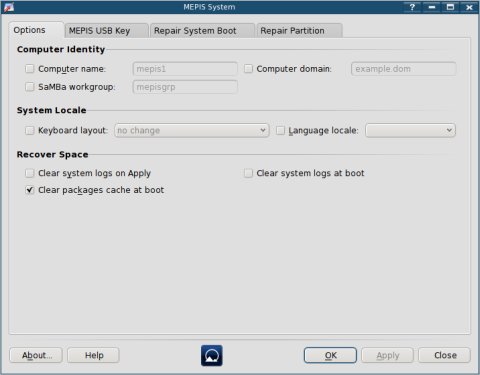Check Clear system logs on Apply
The height and width of the screenshot is (375, 480).
tap(30, 173)
